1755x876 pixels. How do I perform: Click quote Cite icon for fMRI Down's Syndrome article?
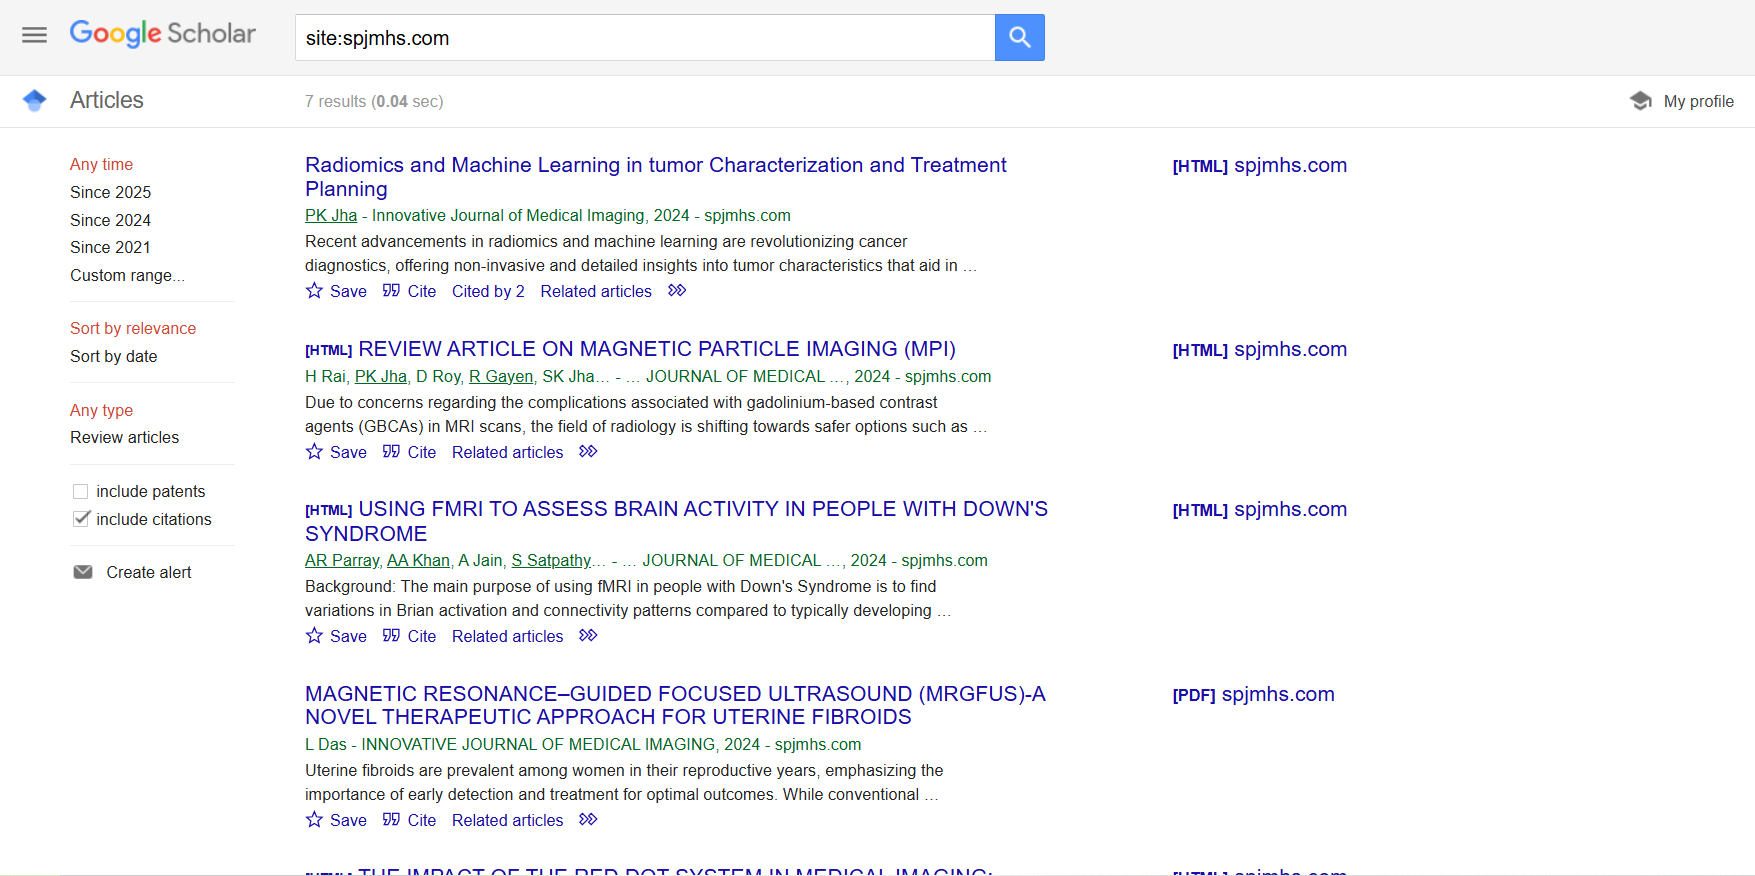391,636
